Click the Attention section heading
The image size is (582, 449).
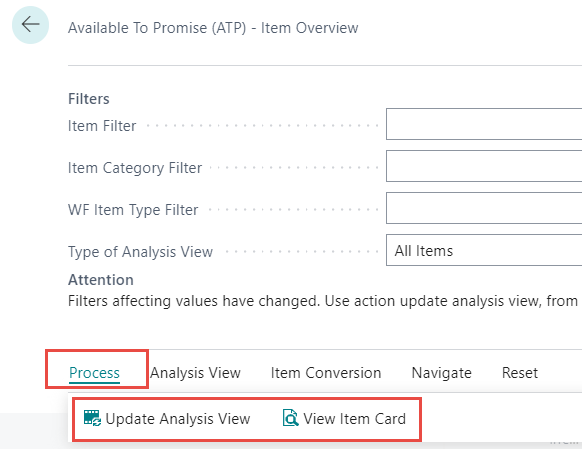tap(101, 279)
